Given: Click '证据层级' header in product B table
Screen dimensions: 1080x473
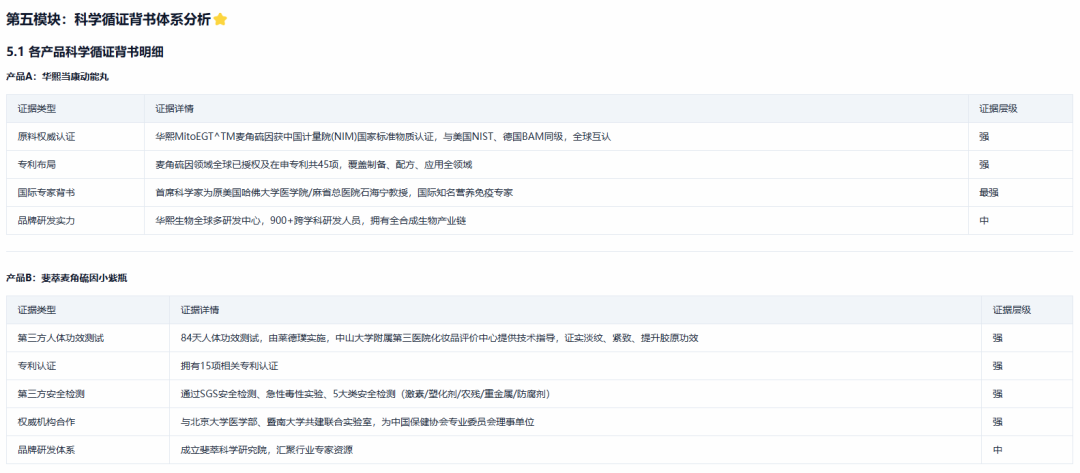Looking at the screenshot, I should 1012,310.
